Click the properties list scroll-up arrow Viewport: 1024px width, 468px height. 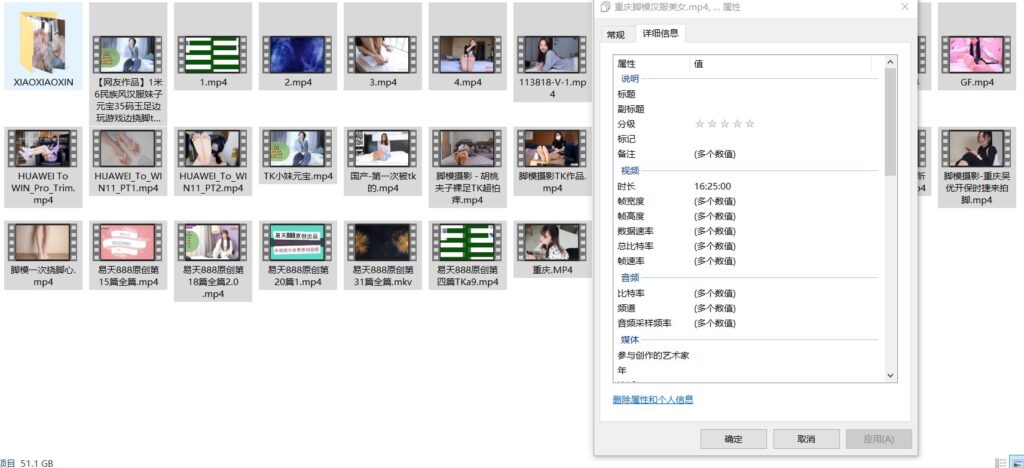pyautogui.click(x=890, y=62)
